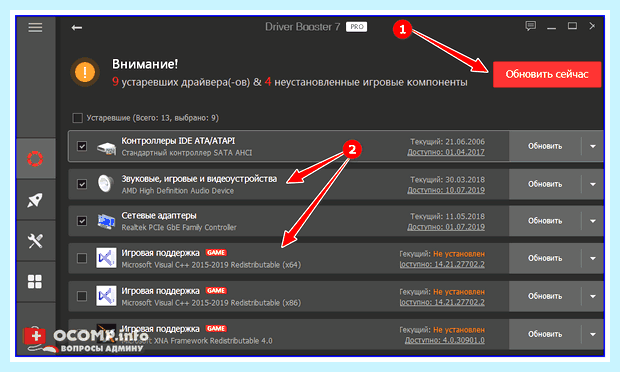Open the 'Доступно: 01.04.2017' link
The image size is (620, 372).
pyautogui.click(x=446, y=152)
